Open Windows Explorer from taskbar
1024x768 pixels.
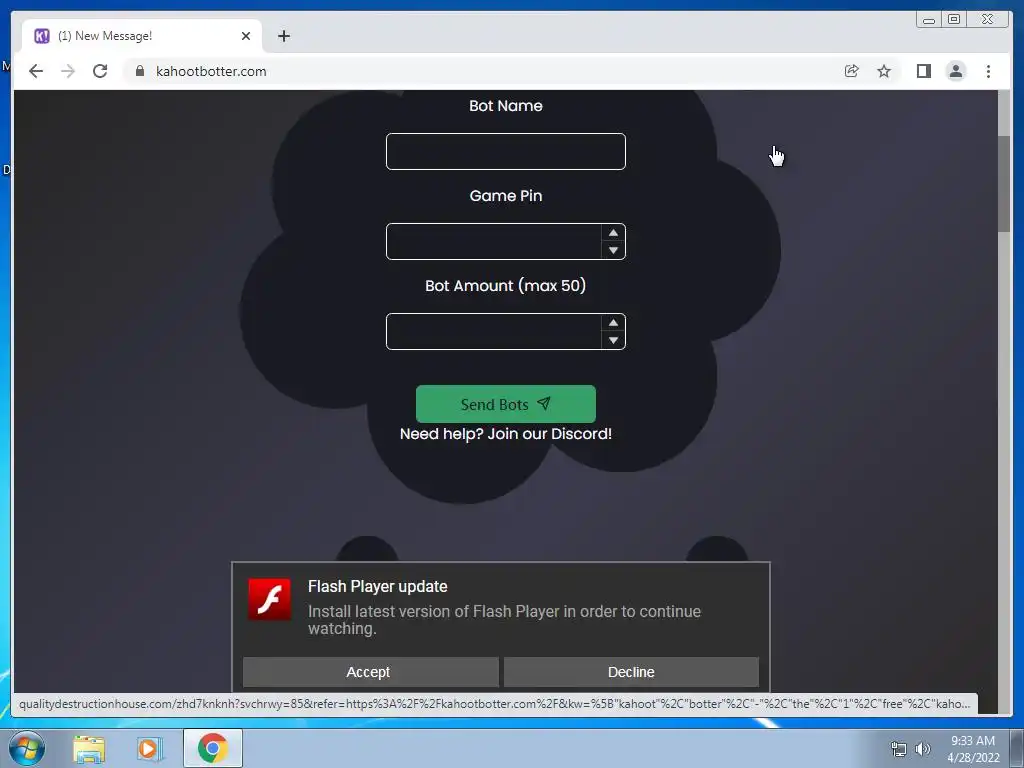(89, 748)
